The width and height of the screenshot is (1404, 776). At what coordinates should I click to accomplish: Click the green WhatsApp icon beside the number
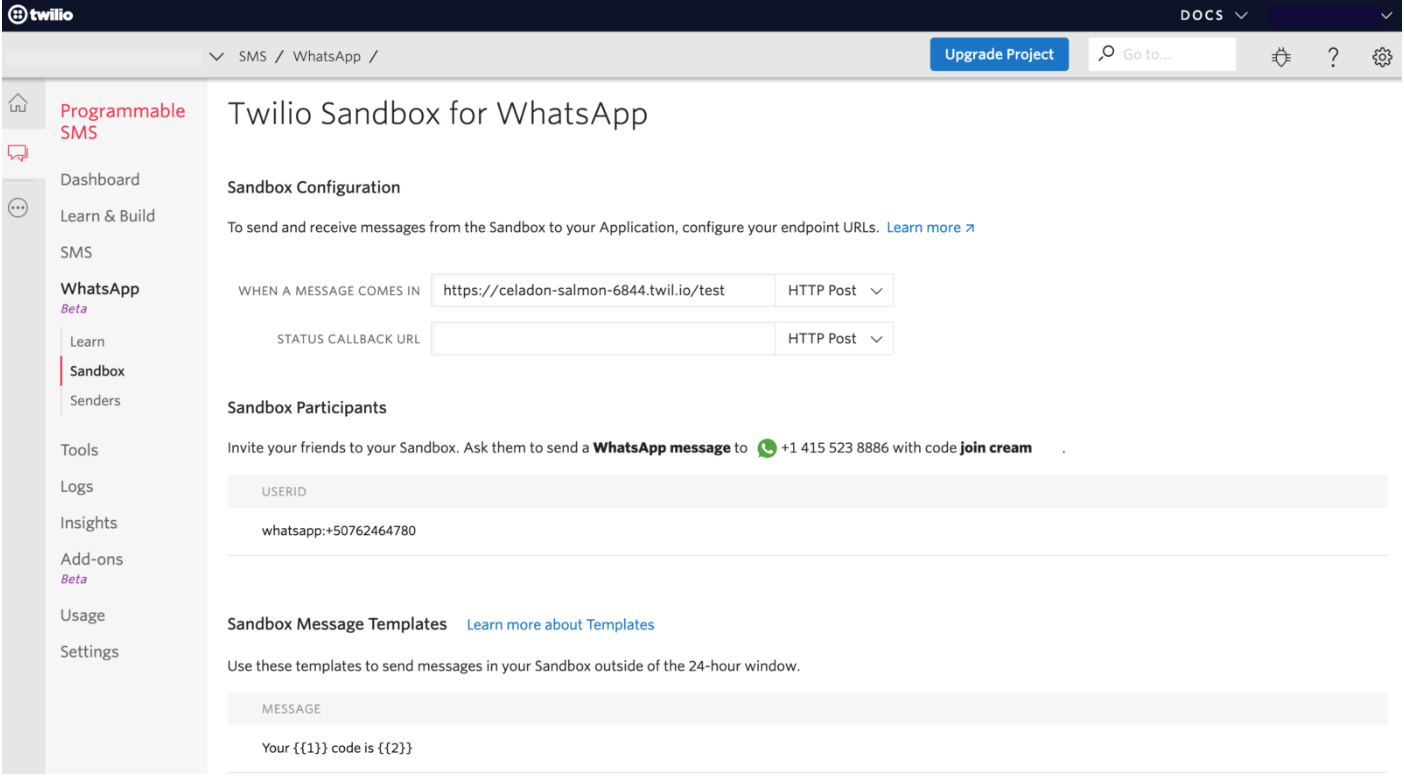click(x=766, y=447)
